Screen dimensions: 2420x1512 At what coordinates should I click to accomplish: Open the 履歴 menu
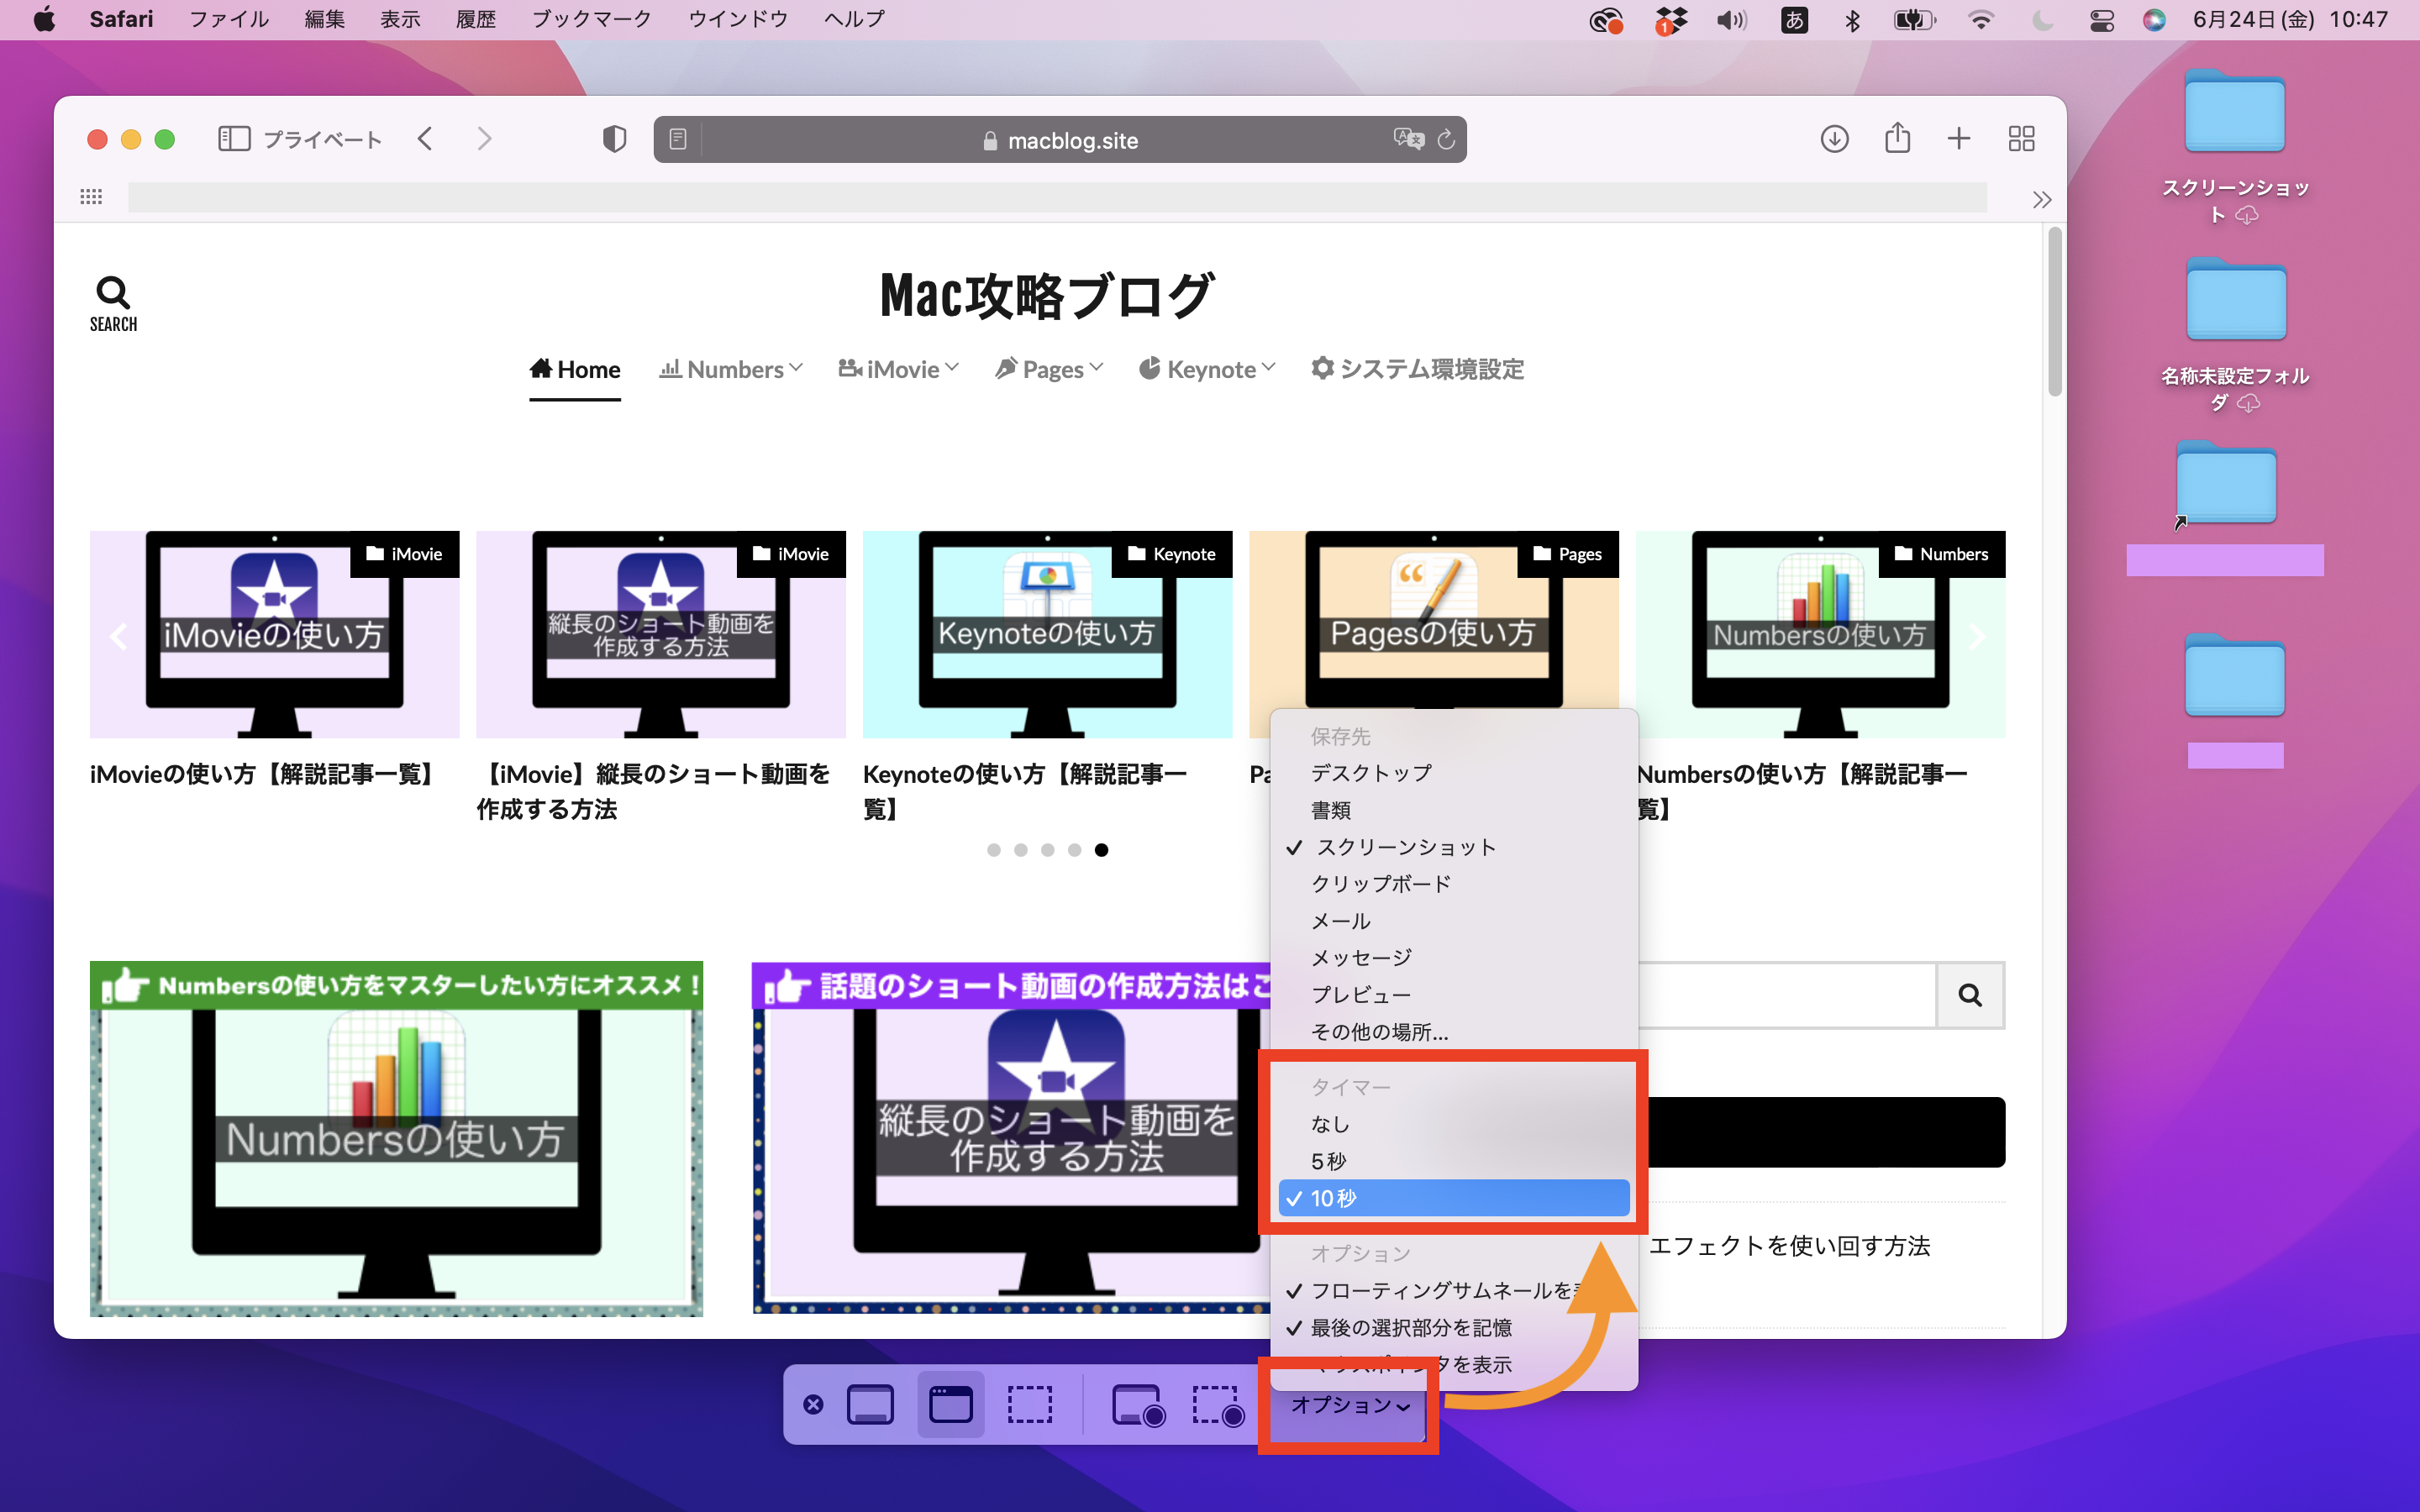[476, 20]
